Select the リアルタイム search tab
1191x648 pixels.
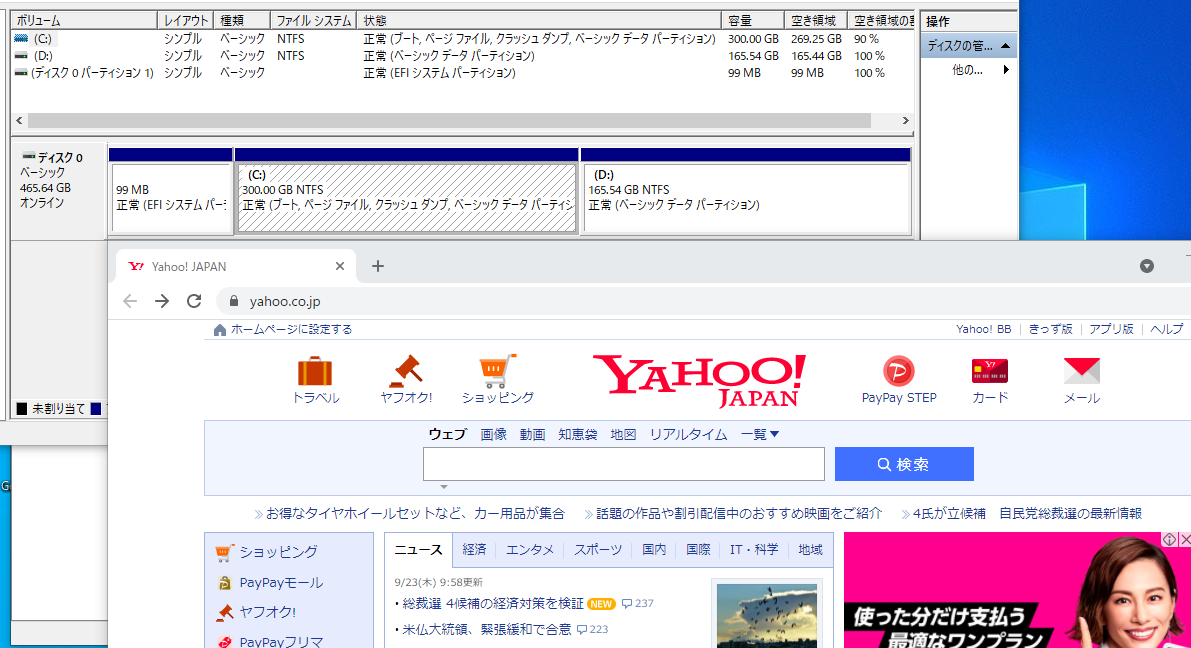click(x=688, y=435)
